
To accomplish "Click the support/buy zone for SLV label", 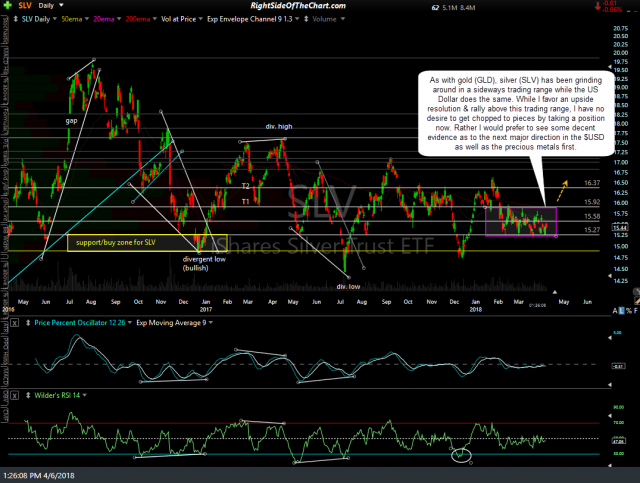I will click(116, 243).
